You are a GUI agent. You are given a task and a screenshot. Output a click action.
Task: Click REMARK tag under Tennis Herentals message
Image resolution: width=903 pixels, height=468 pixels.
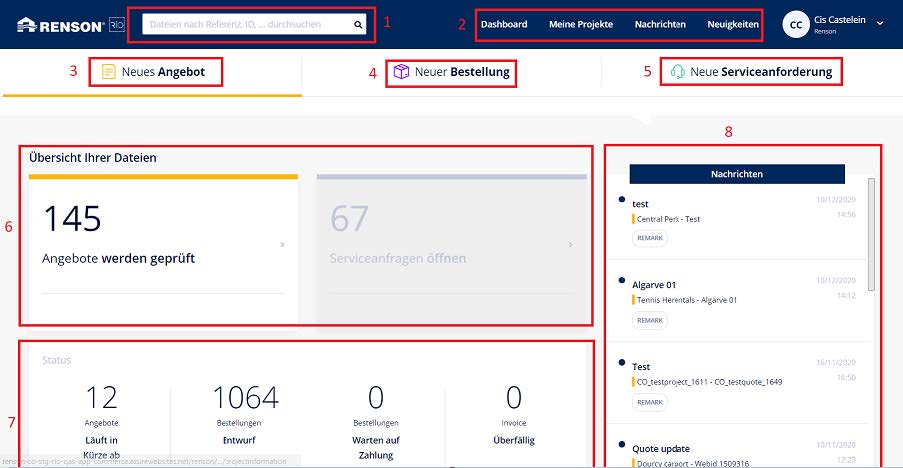pos(650,320)
